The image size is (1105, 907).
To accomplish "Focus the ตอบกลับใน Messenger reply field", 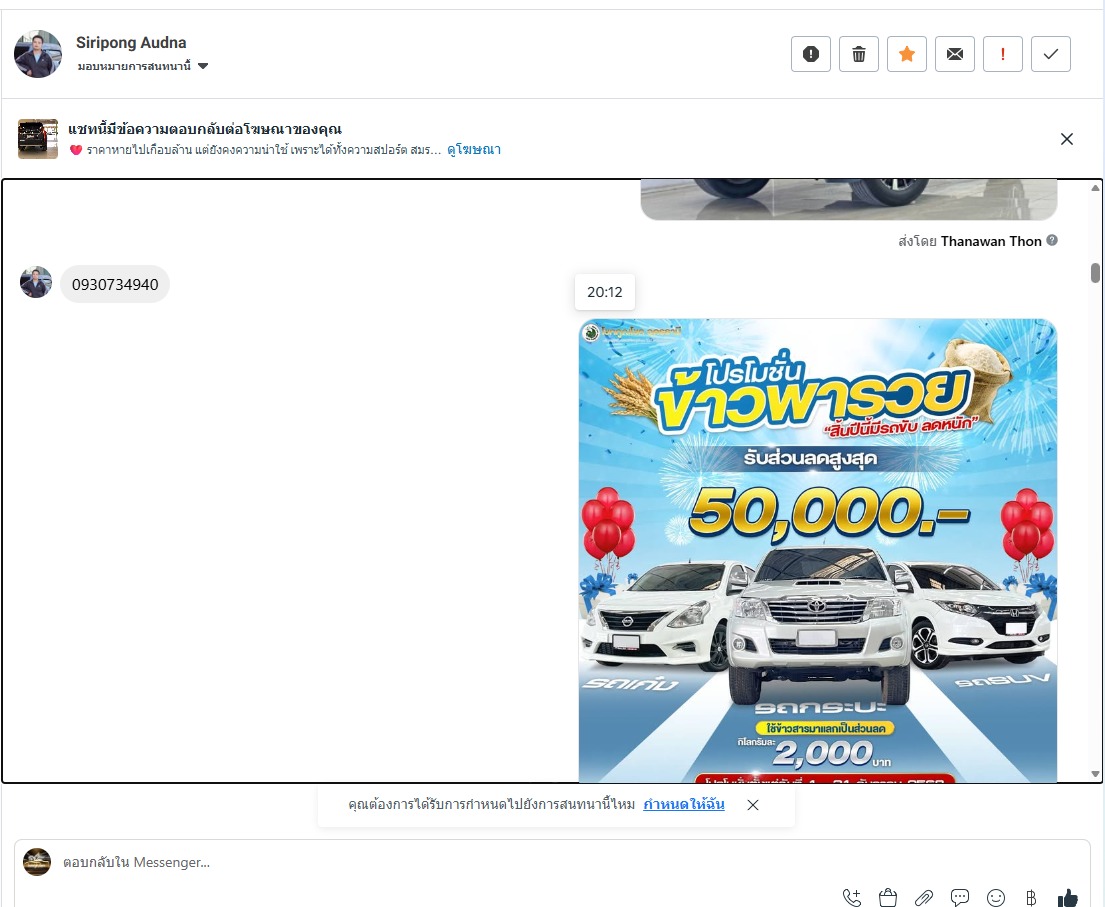I will tap(552, 862).
